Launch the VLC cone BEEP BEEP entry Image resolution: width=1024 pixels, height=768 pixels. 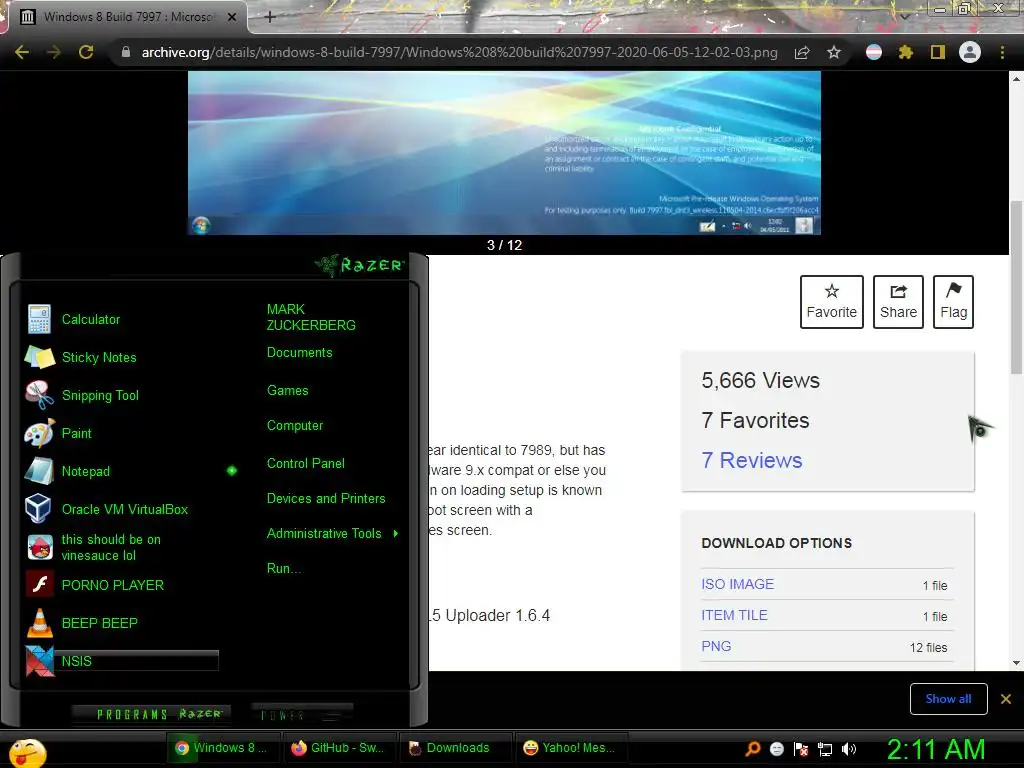(39, 622)
